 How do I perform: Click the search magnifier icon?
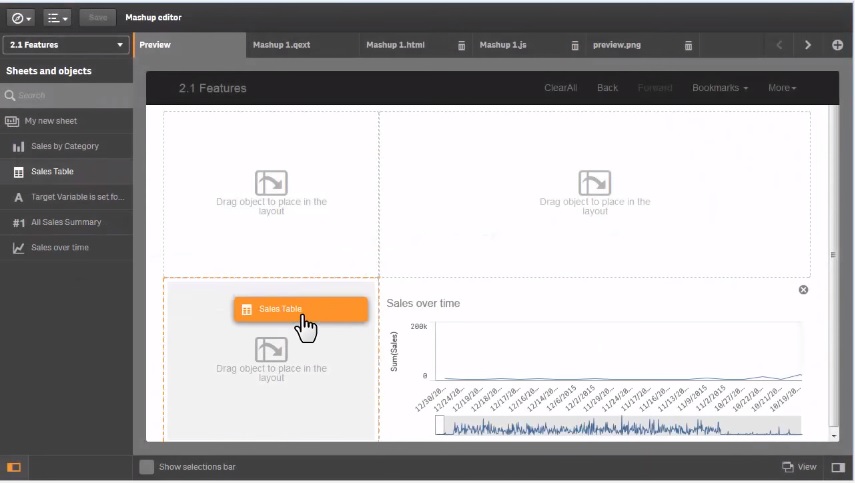[9, 95]
